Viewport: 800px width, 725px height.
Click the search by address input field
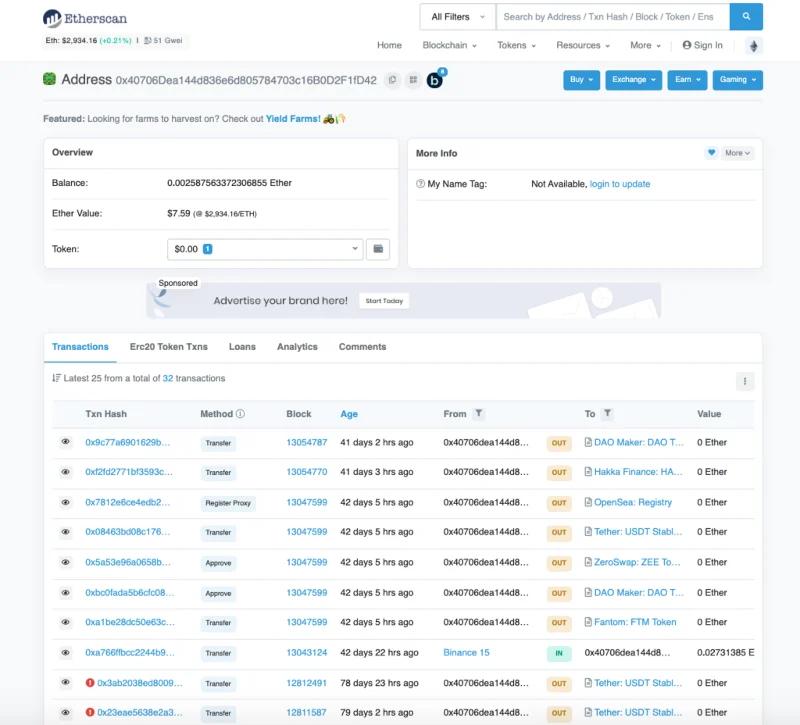613,17
